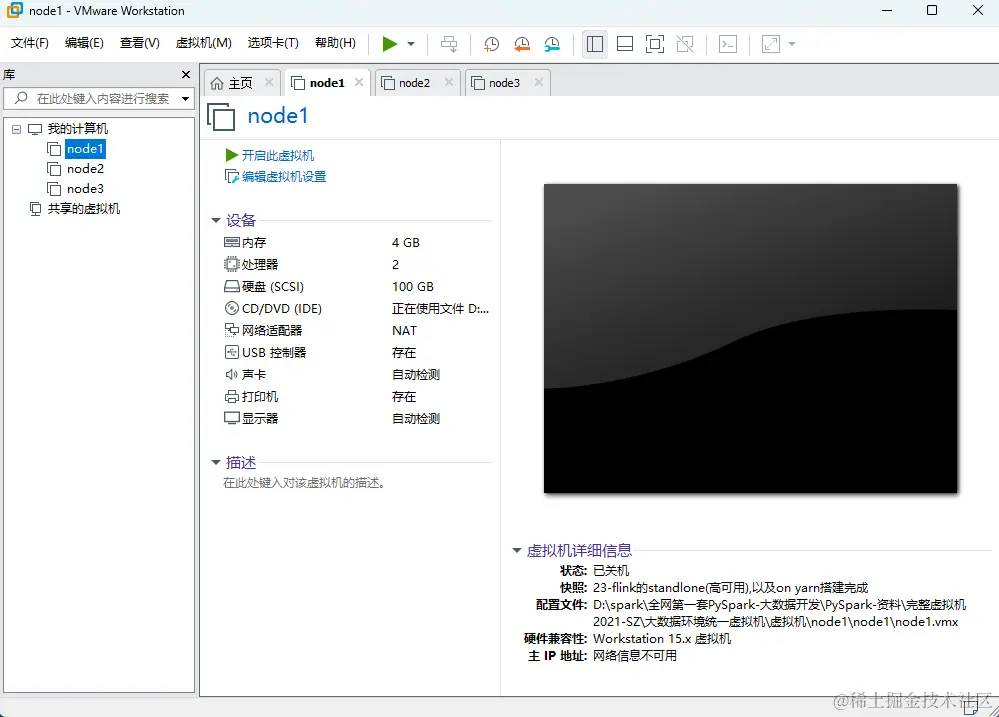The image size is (999, 717).
Task: Switch to the node2 tab
Action: pyautogui.click(x=414, y=83)
